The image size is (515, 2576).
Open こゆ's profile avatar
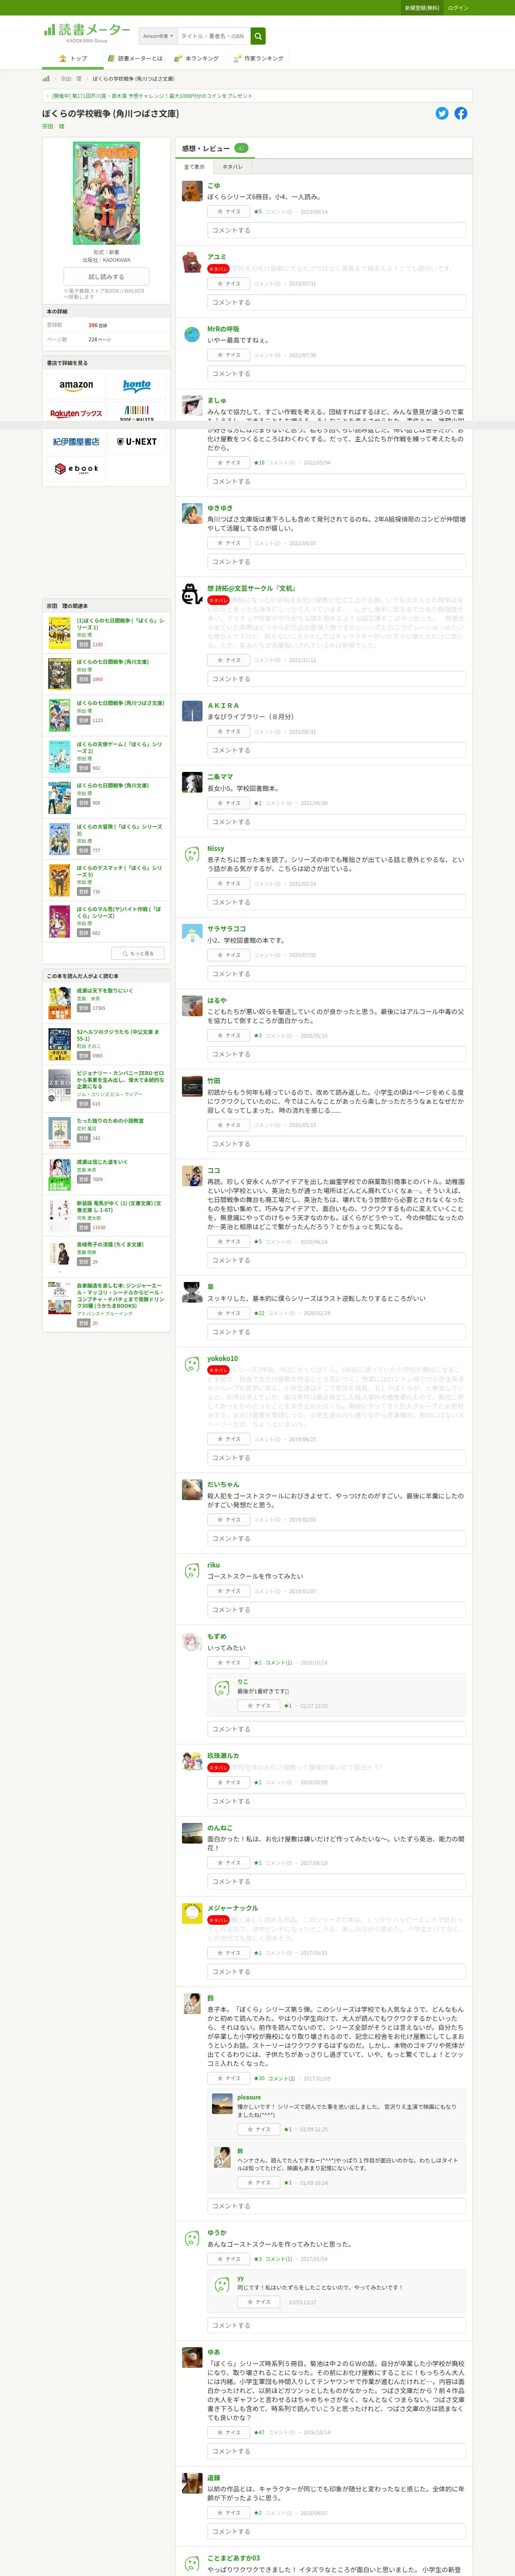coord(192,191)
